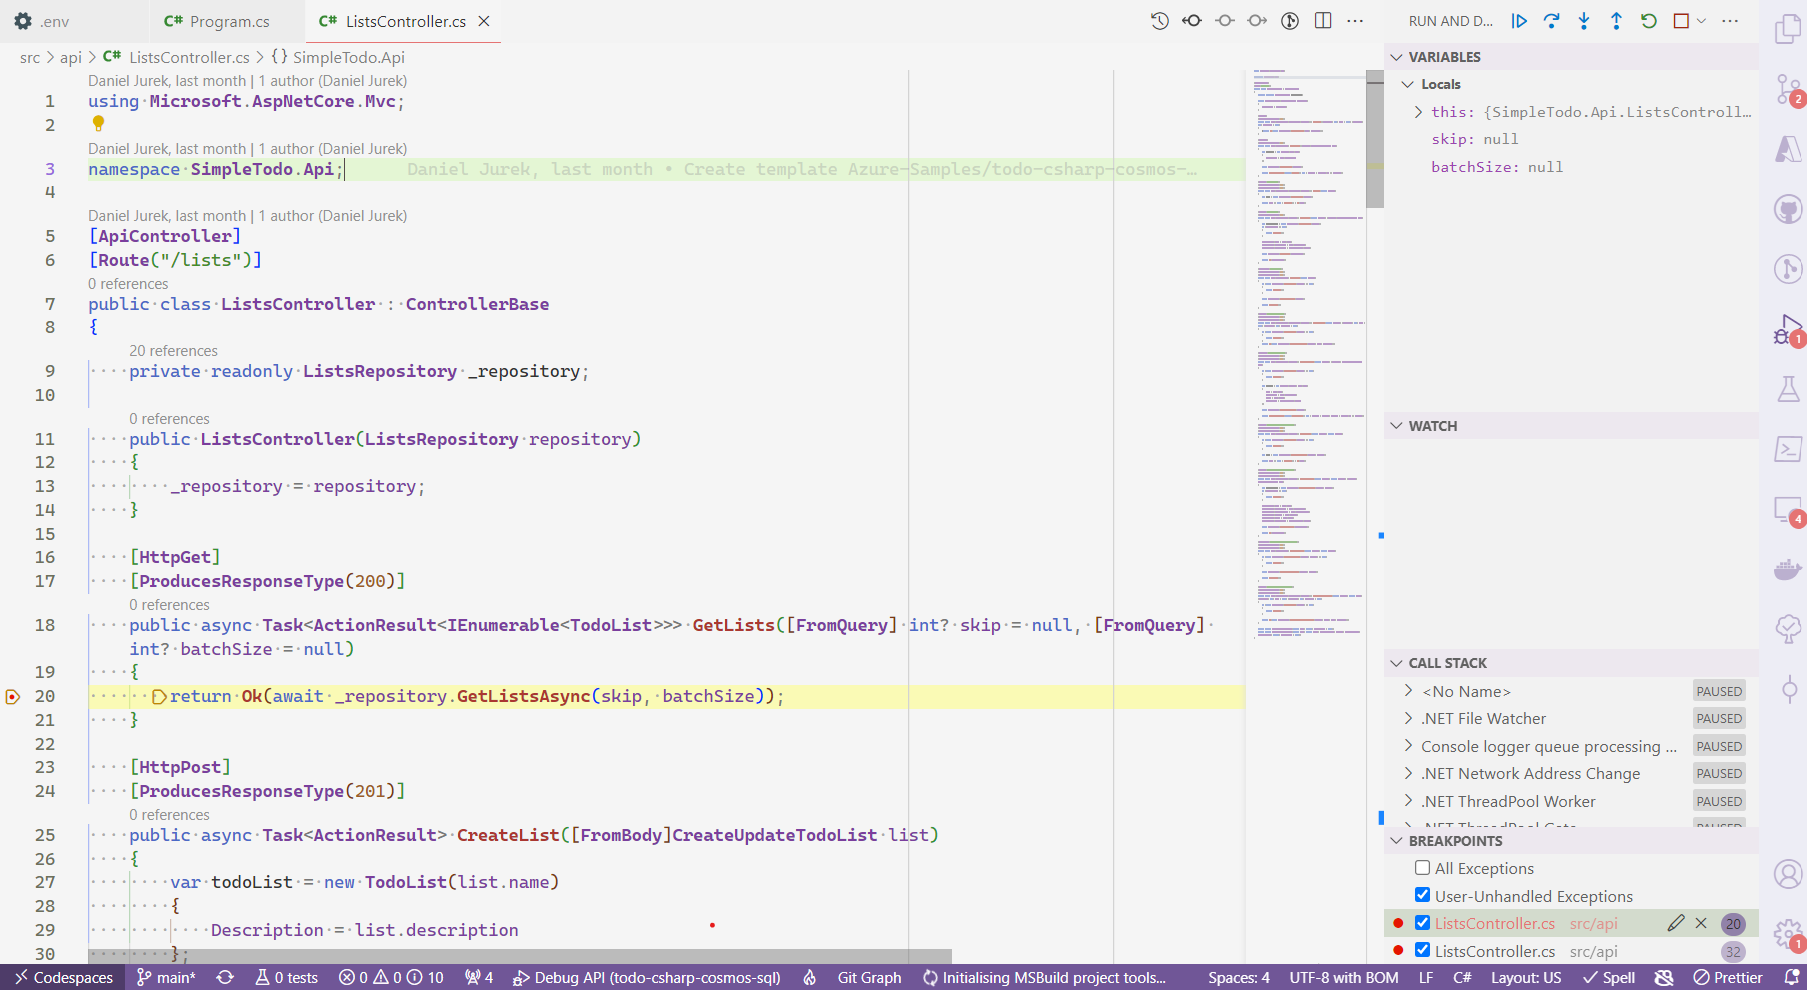1807x990 pixels.
Task: Open the GitHub view in activity bar
Action: [1788, 209]
